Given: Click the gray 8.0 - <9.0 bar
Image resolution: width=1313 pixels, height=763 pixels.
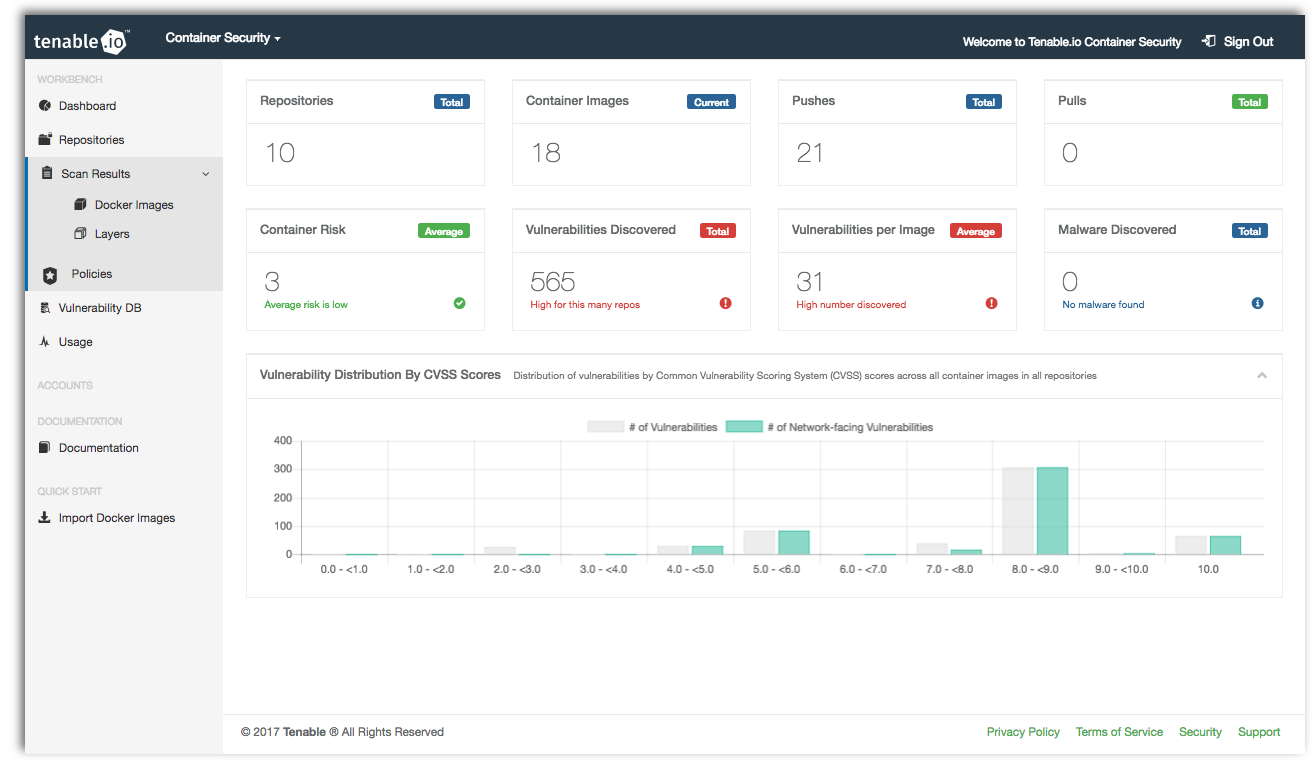Looking at the screenshot, I should 1018,511.
